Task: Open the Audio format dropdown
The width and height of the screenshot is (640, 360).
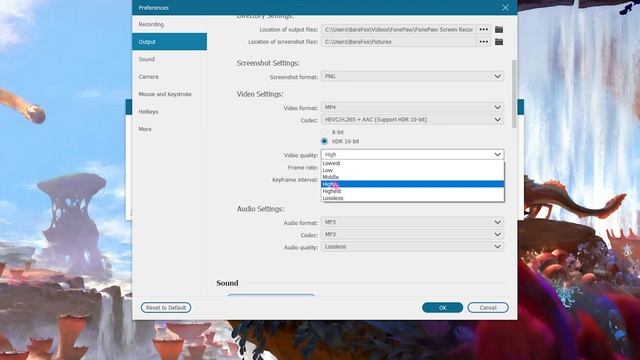Action: [x=412, y=222]
